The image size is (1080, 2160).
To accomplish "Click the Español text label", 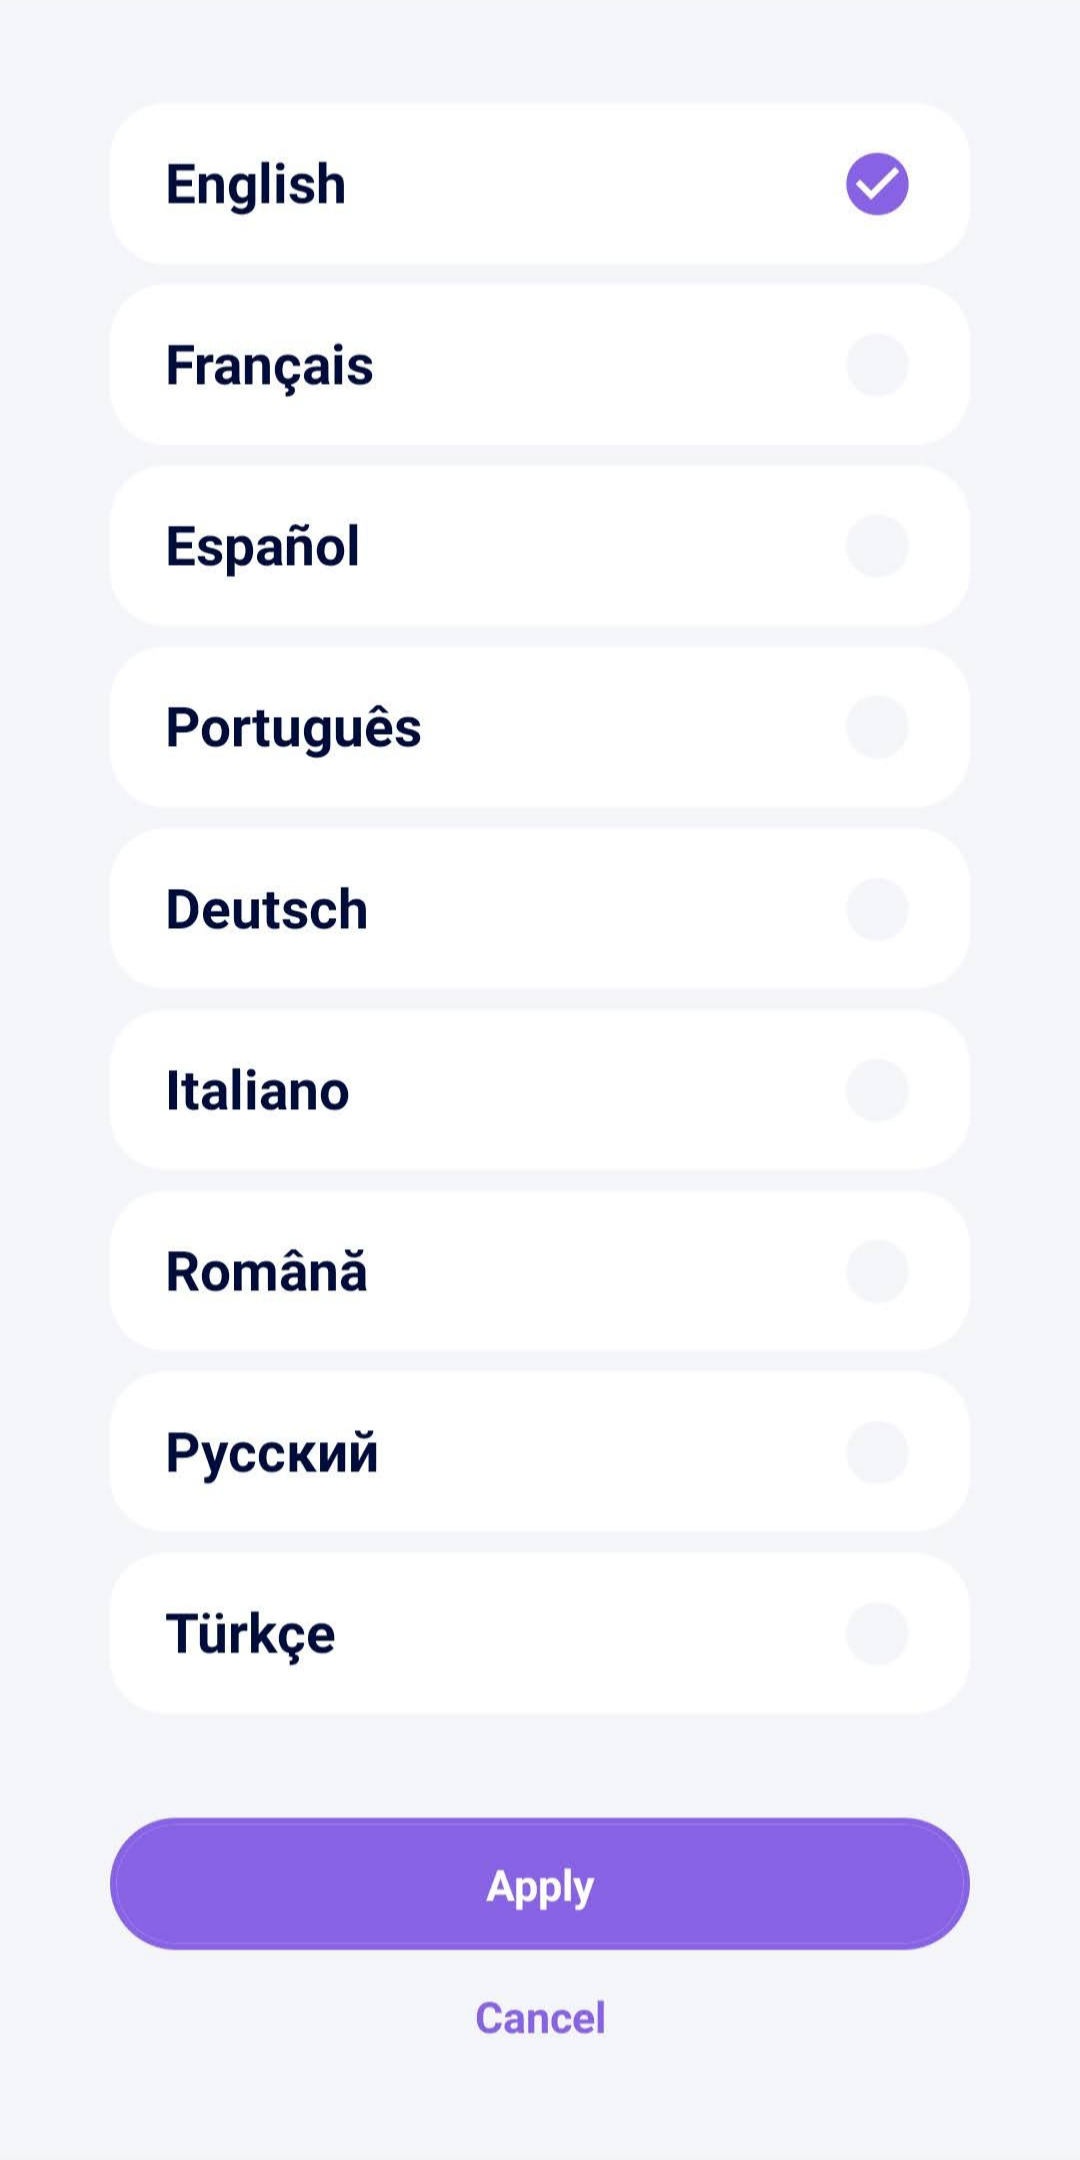I will click(x=262, y=547).
